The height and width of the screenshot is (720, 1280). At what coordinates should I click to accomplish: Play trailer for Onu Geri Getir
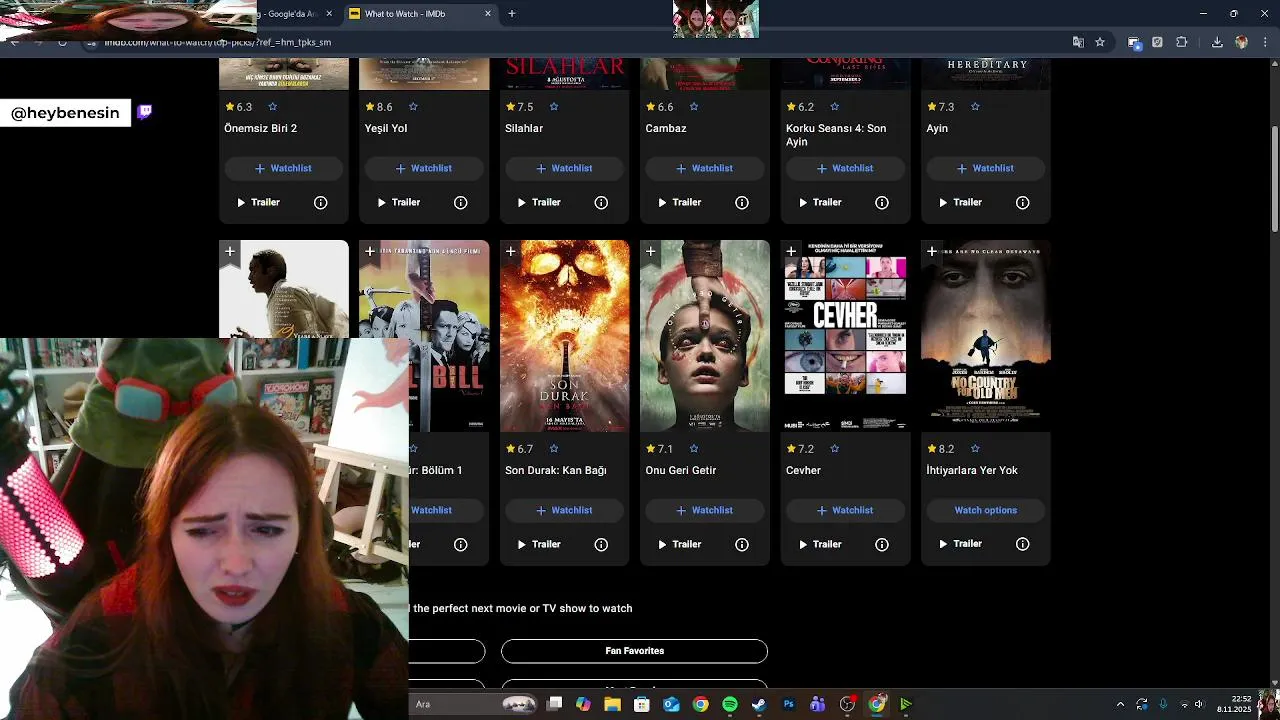coord(679,544)
